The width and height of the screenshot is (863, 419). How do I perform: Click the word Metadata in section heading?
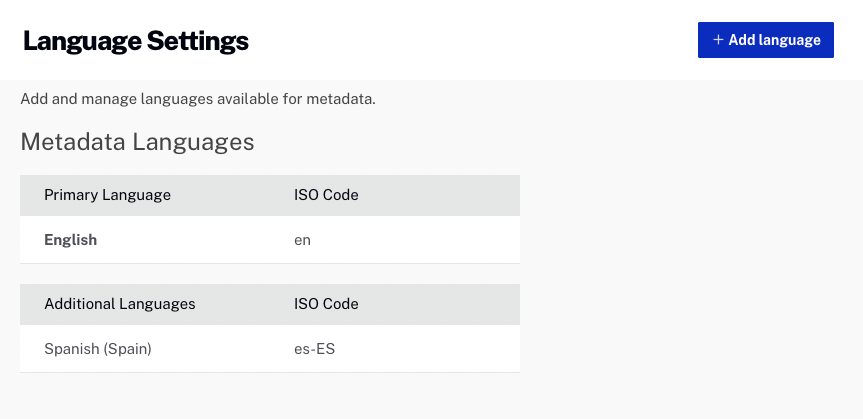click(x=73, y=142)
